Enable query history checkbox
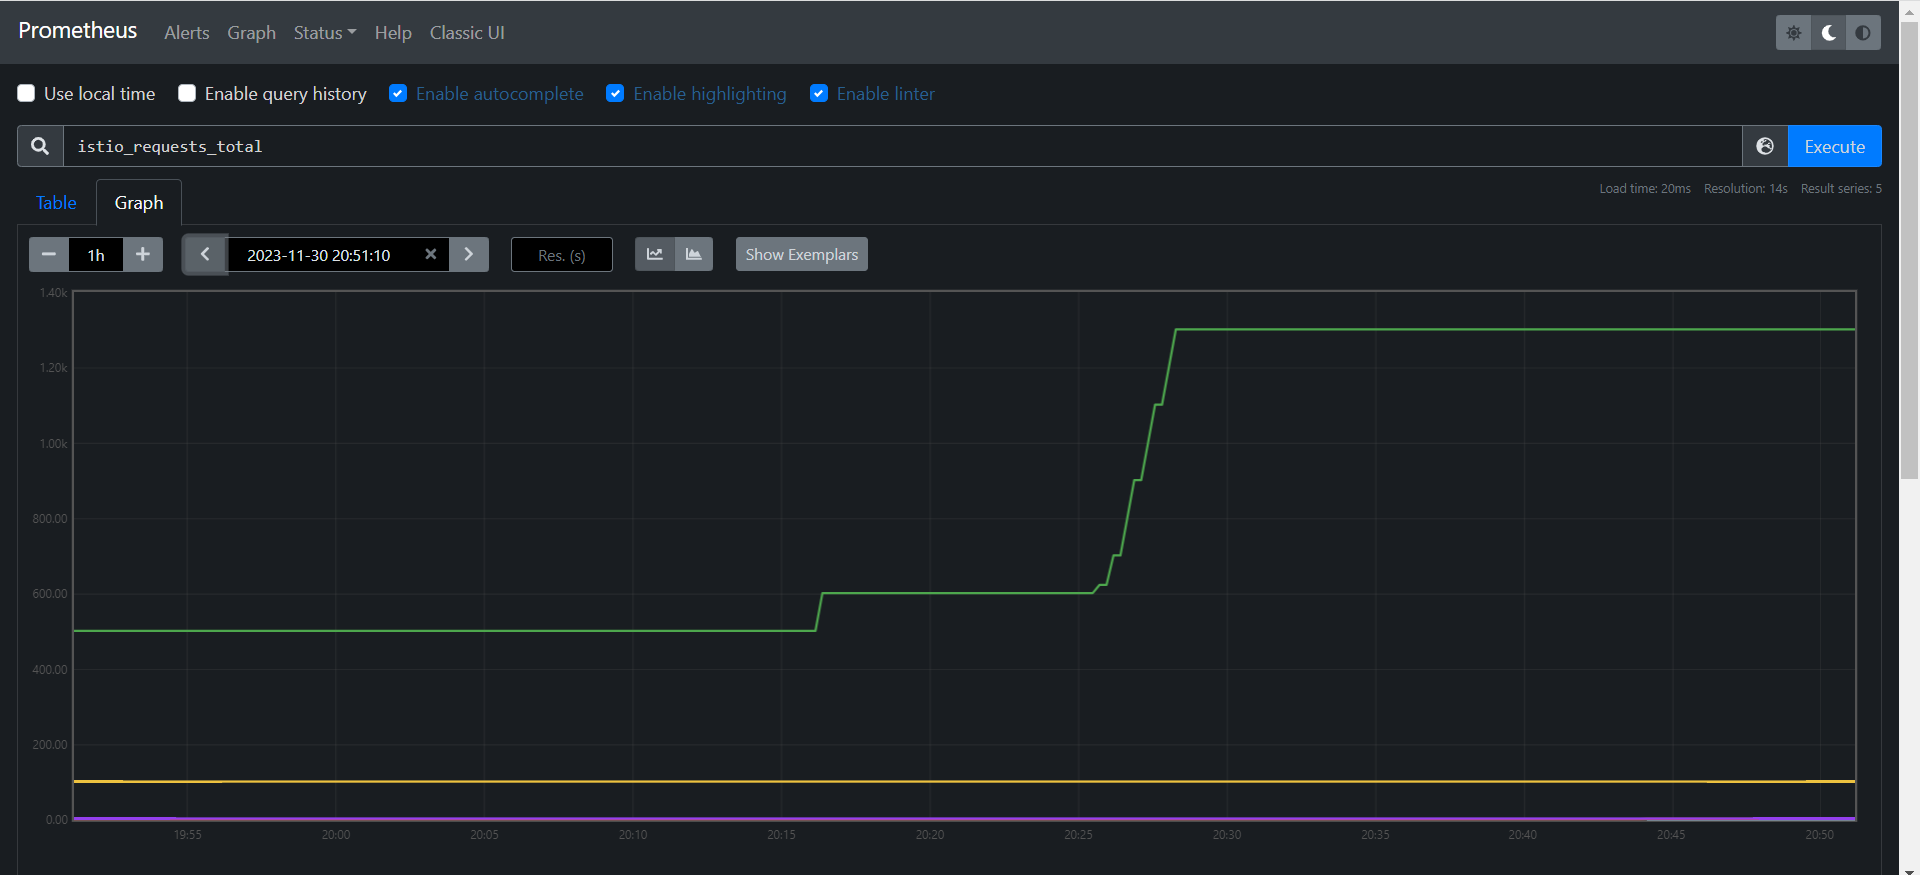1920x875 pixels. tap(187, 93)
